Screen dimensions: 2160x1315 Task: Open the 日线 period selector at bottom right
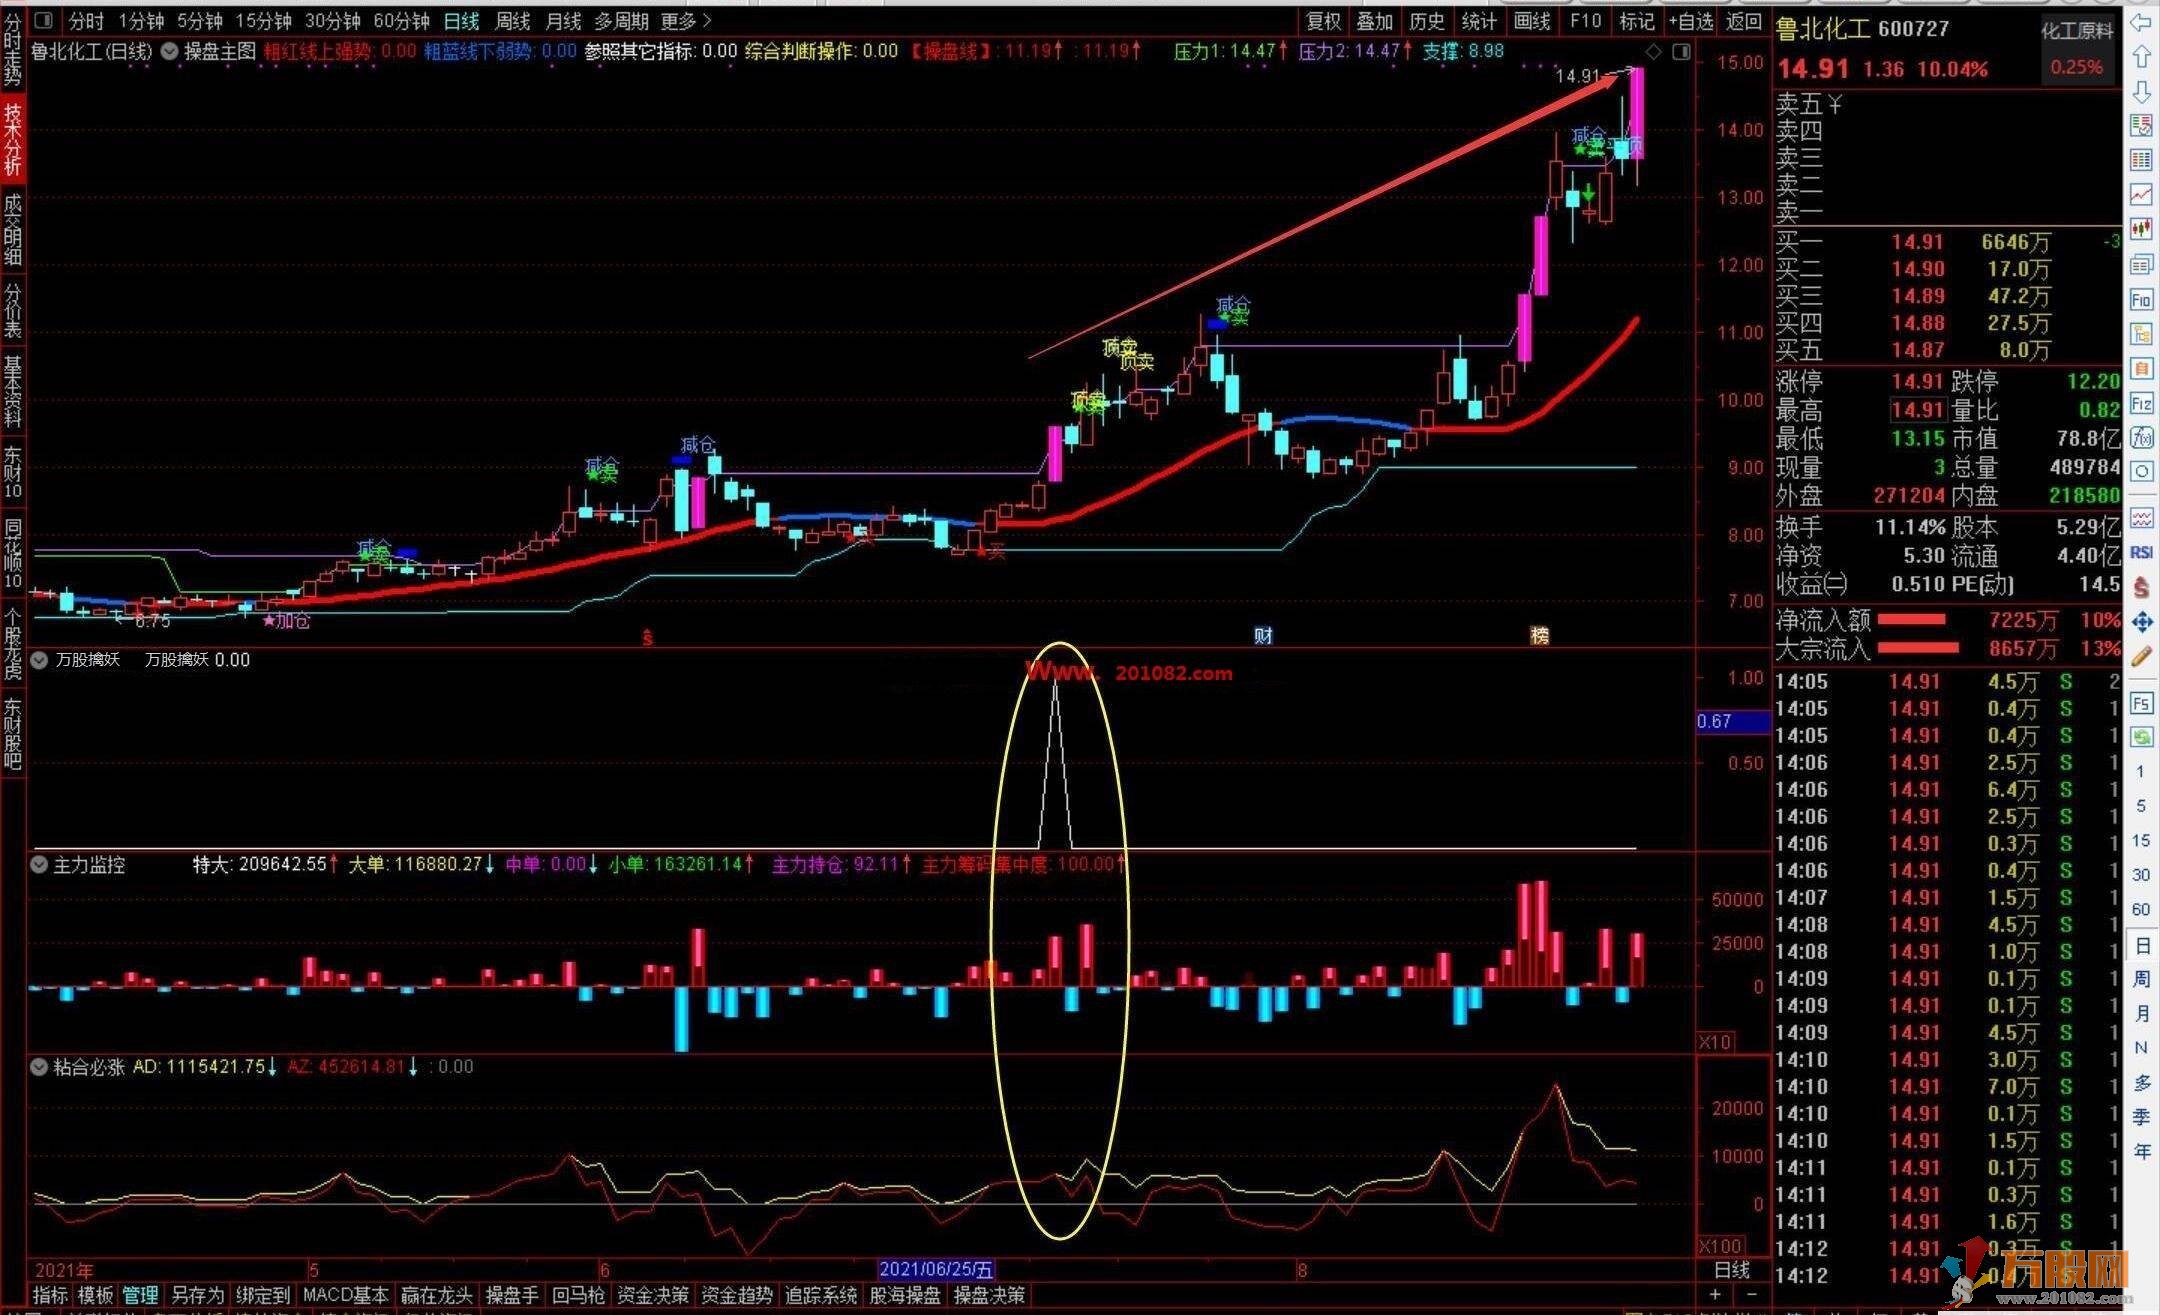pyautogui.click(x=1732, y=1270)
